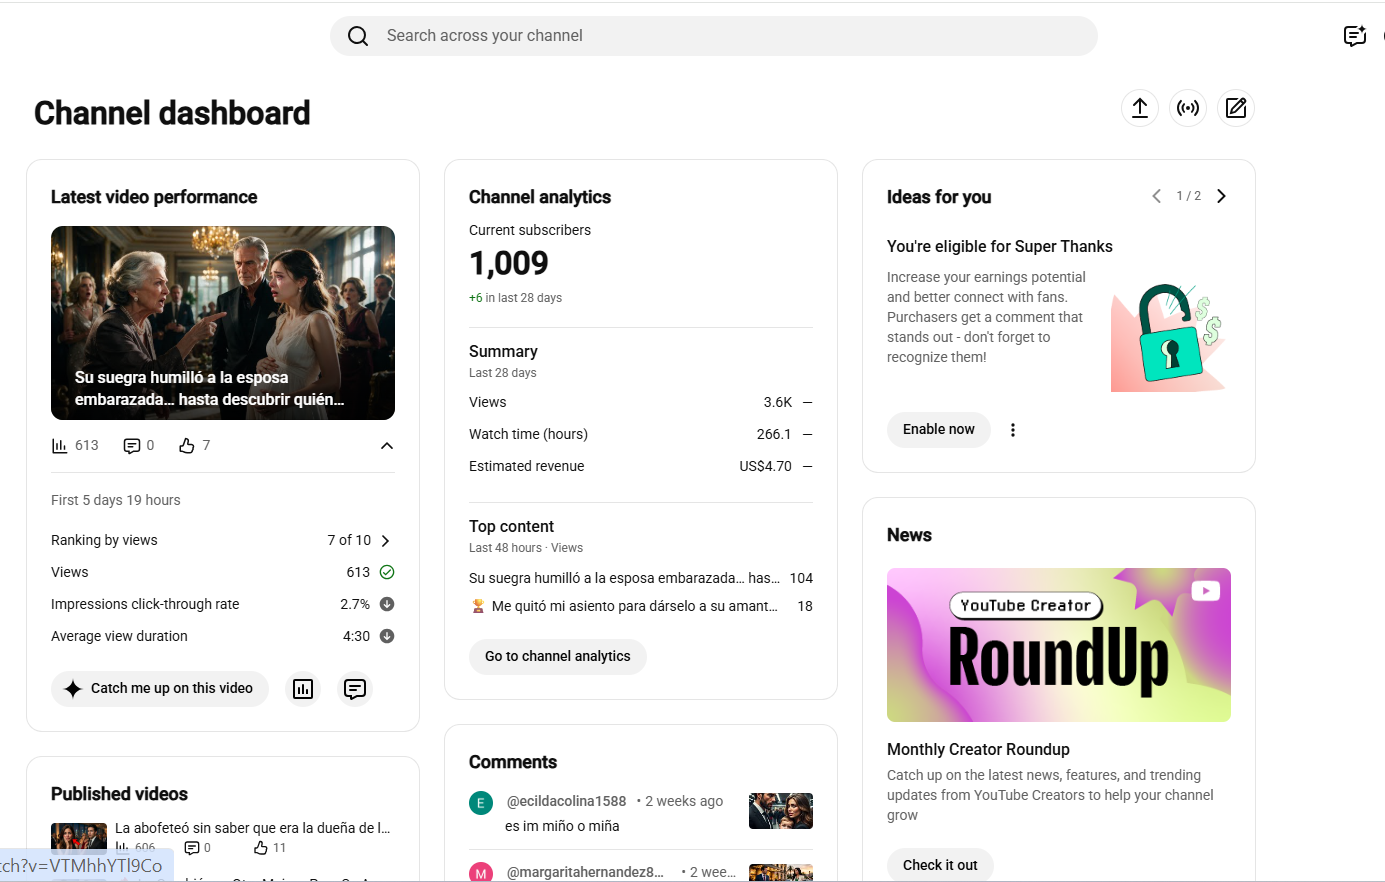The height and width of the screenshot is (882, 1385).
Task: Focus the Search across your channel field
Action: pyautogui.click(x=714, y=36)
